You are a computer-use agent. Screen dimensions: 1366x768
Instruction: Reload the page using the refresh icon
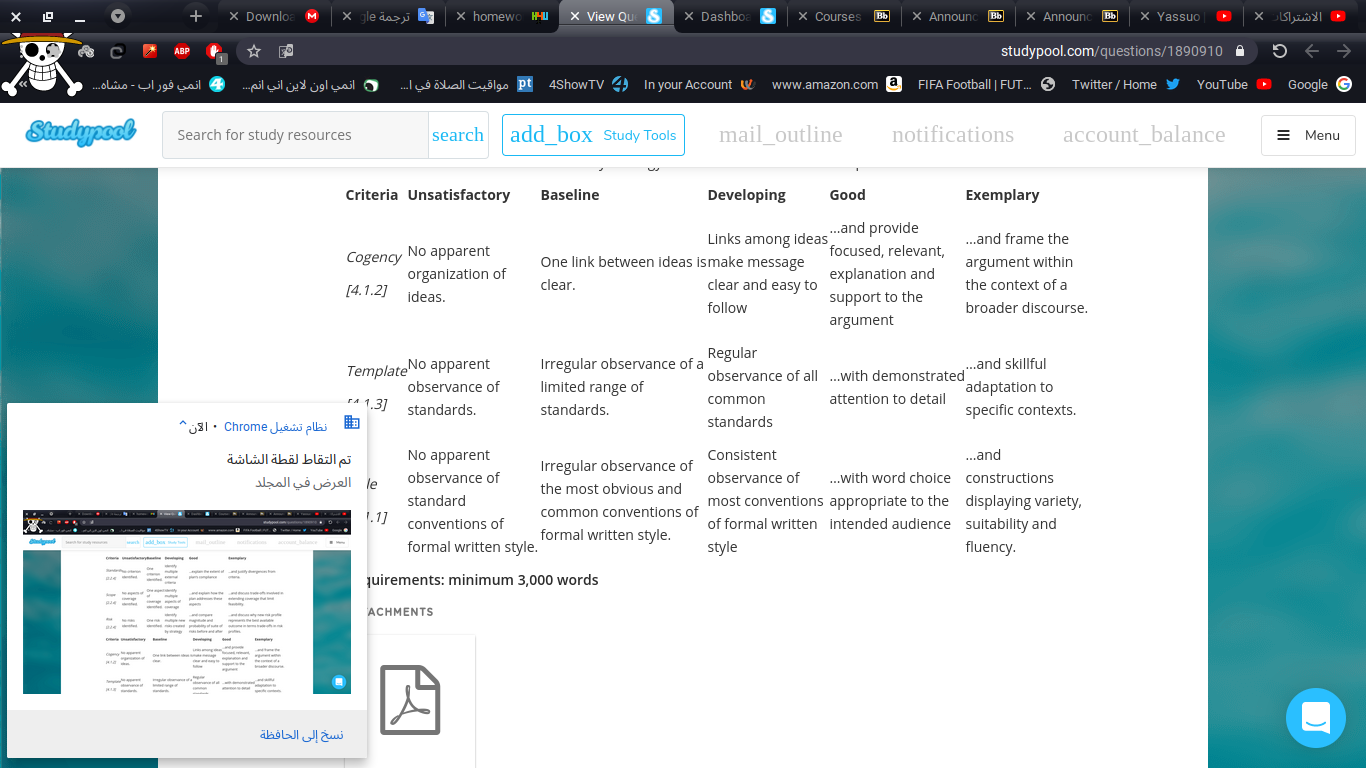[1279, 51]
